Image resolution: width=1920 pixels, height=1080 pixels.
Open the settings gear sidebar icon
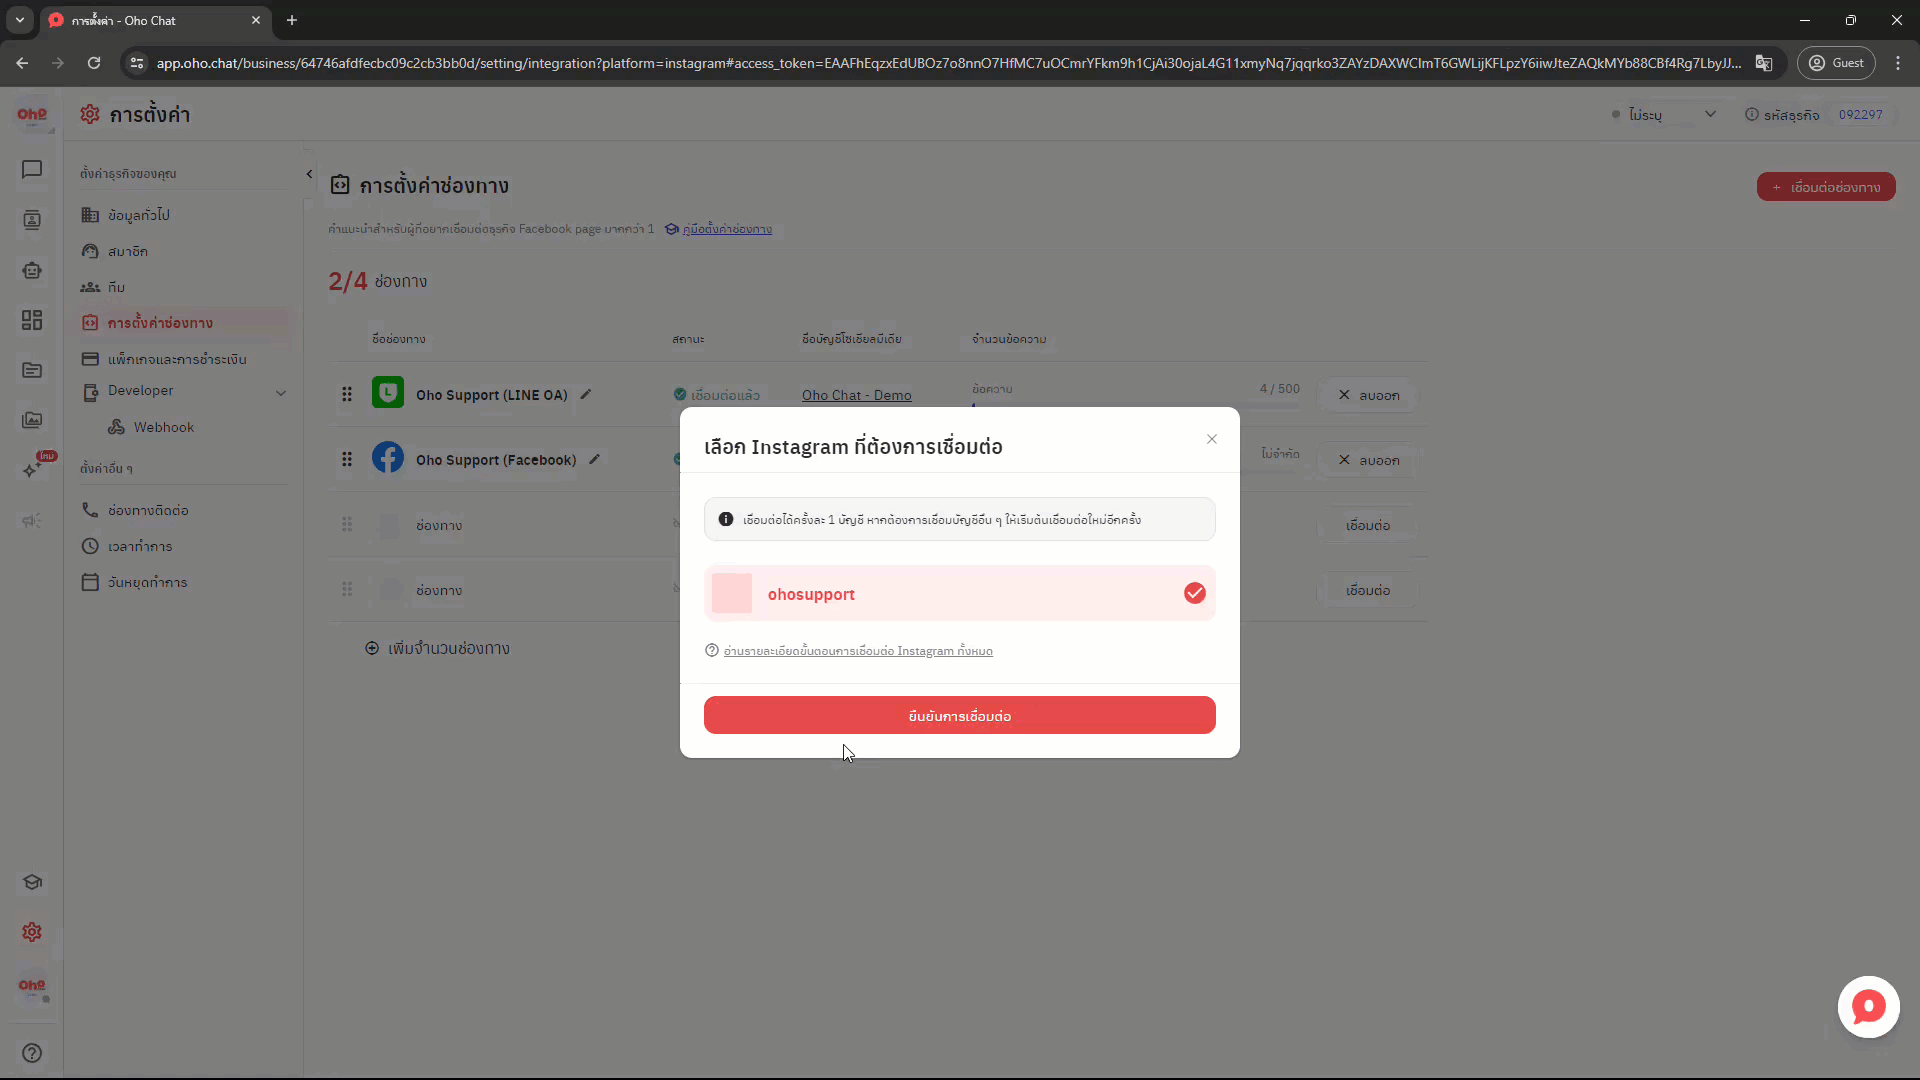(32, 932)
